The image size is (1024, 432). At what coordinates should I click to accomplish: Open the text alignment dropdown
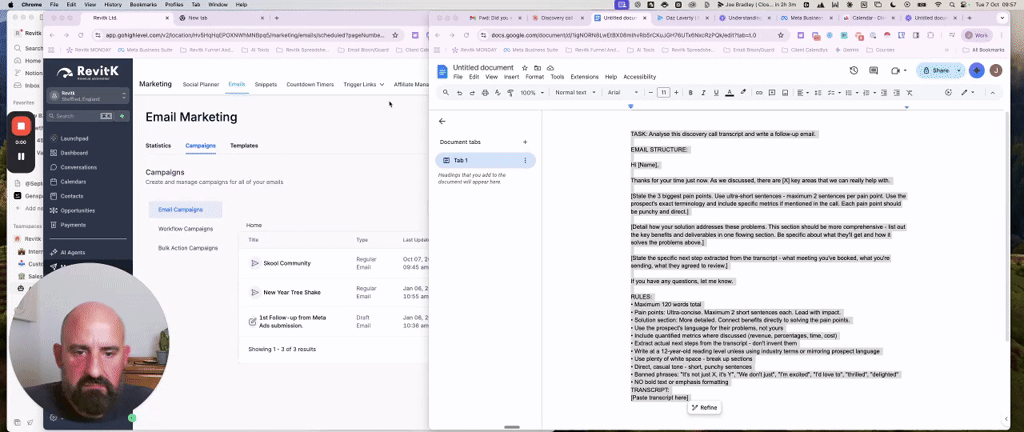(803, 93)
